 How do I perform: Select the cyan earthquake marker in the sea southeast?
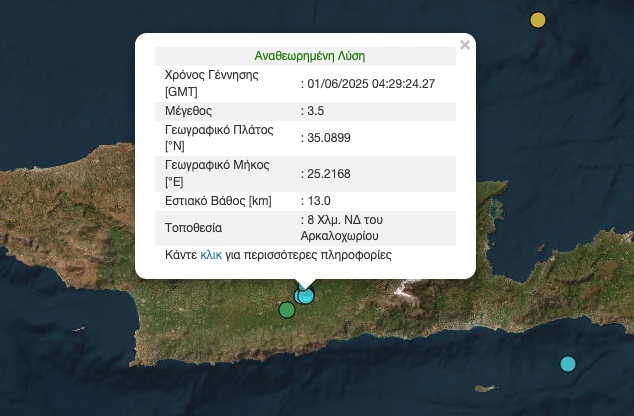click(568, 364)
